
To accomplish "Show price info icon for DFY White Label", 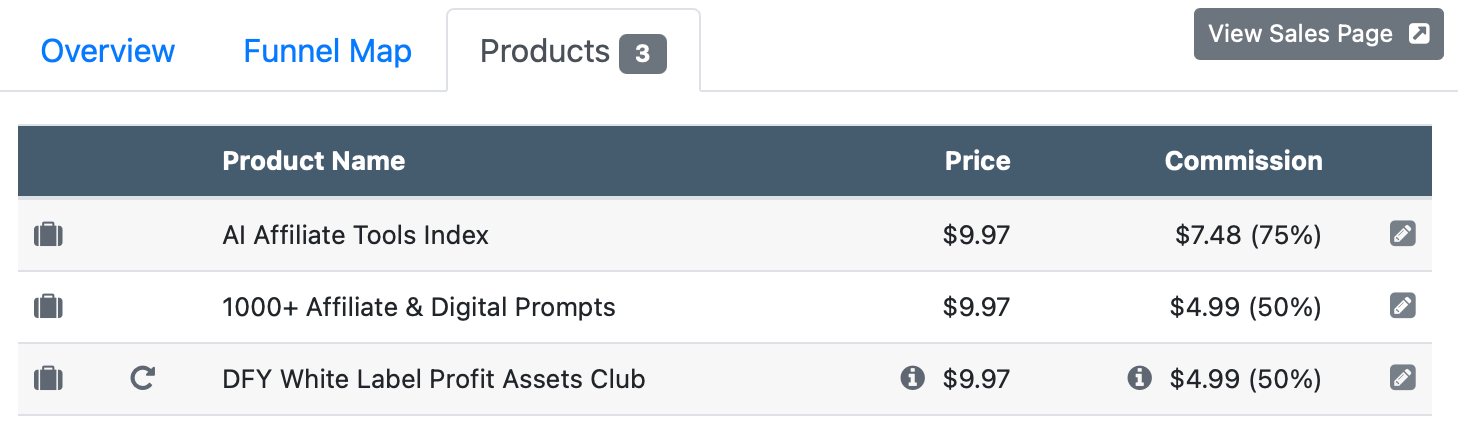I will pyautogui.click(x=912, y=378).
